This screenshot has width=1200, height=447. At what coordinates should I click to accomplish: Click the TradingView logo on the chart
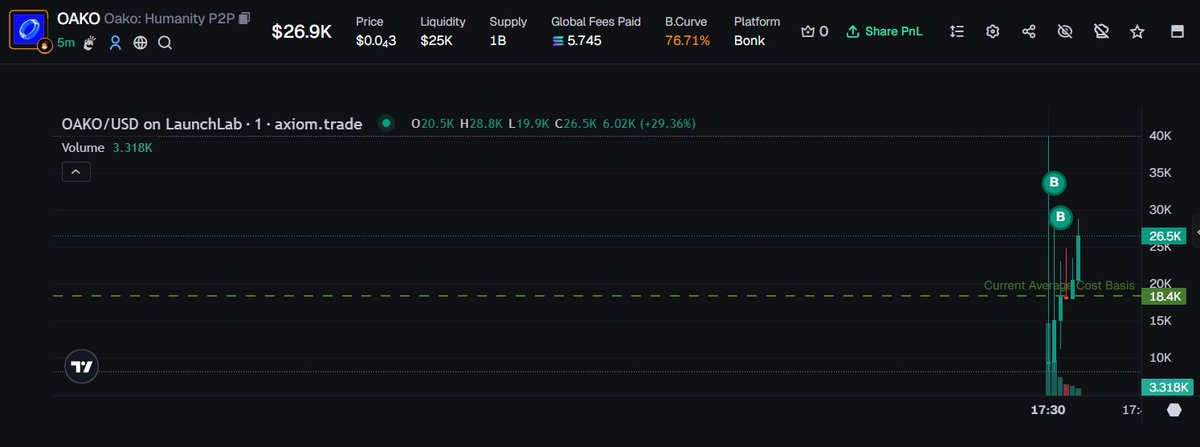82,367
